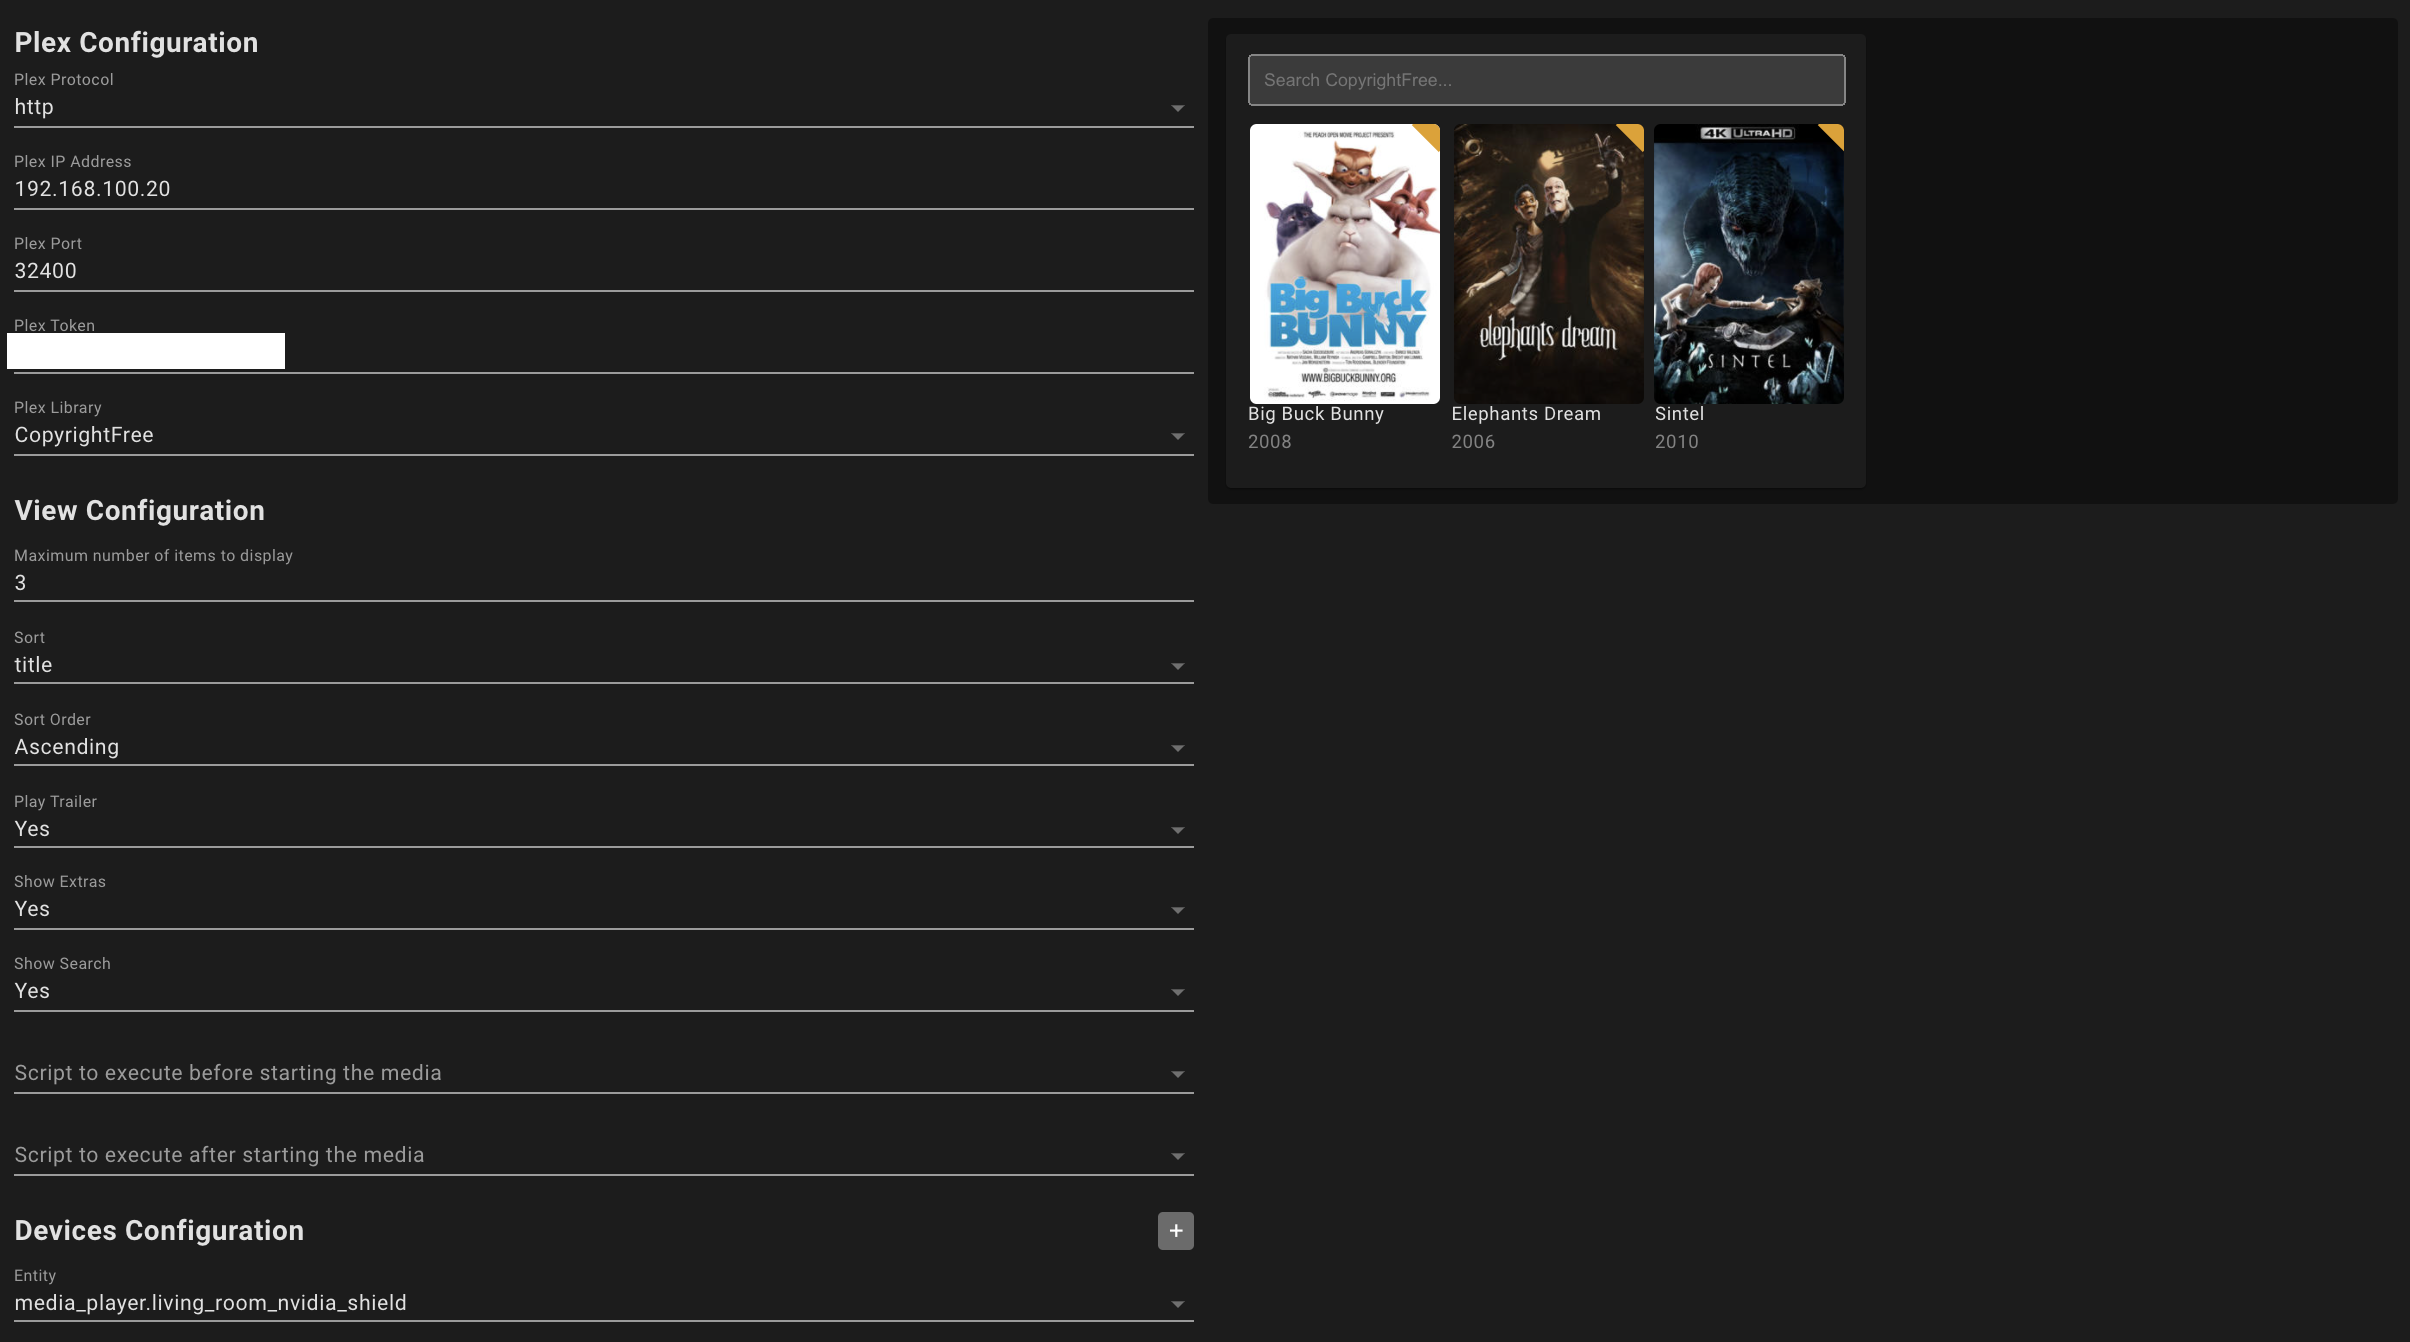Click the Elephants Dream title text
The width and height of the screenshot is (2410, 1342).
[1526, 414]
